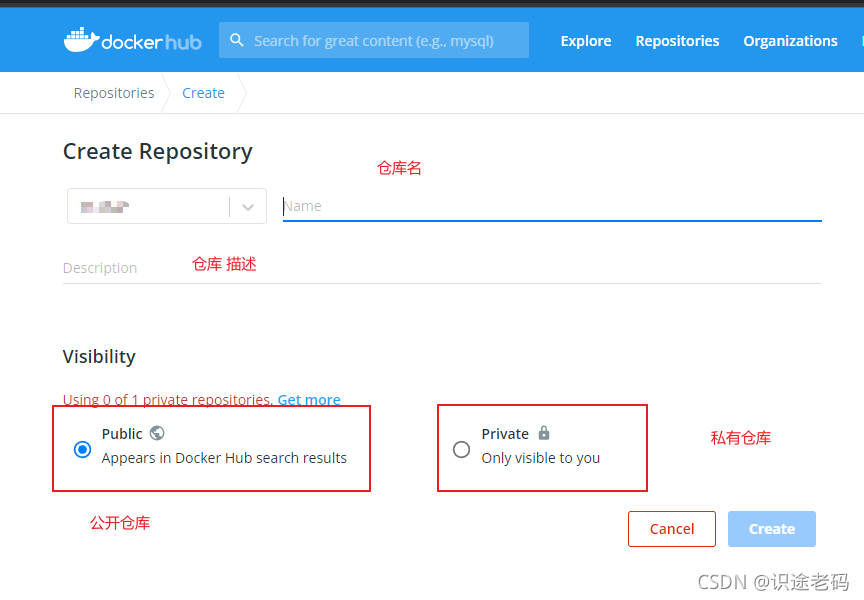Click the search magnifier icon
Screen dimensions: 864x600
(x=236, y=40)
